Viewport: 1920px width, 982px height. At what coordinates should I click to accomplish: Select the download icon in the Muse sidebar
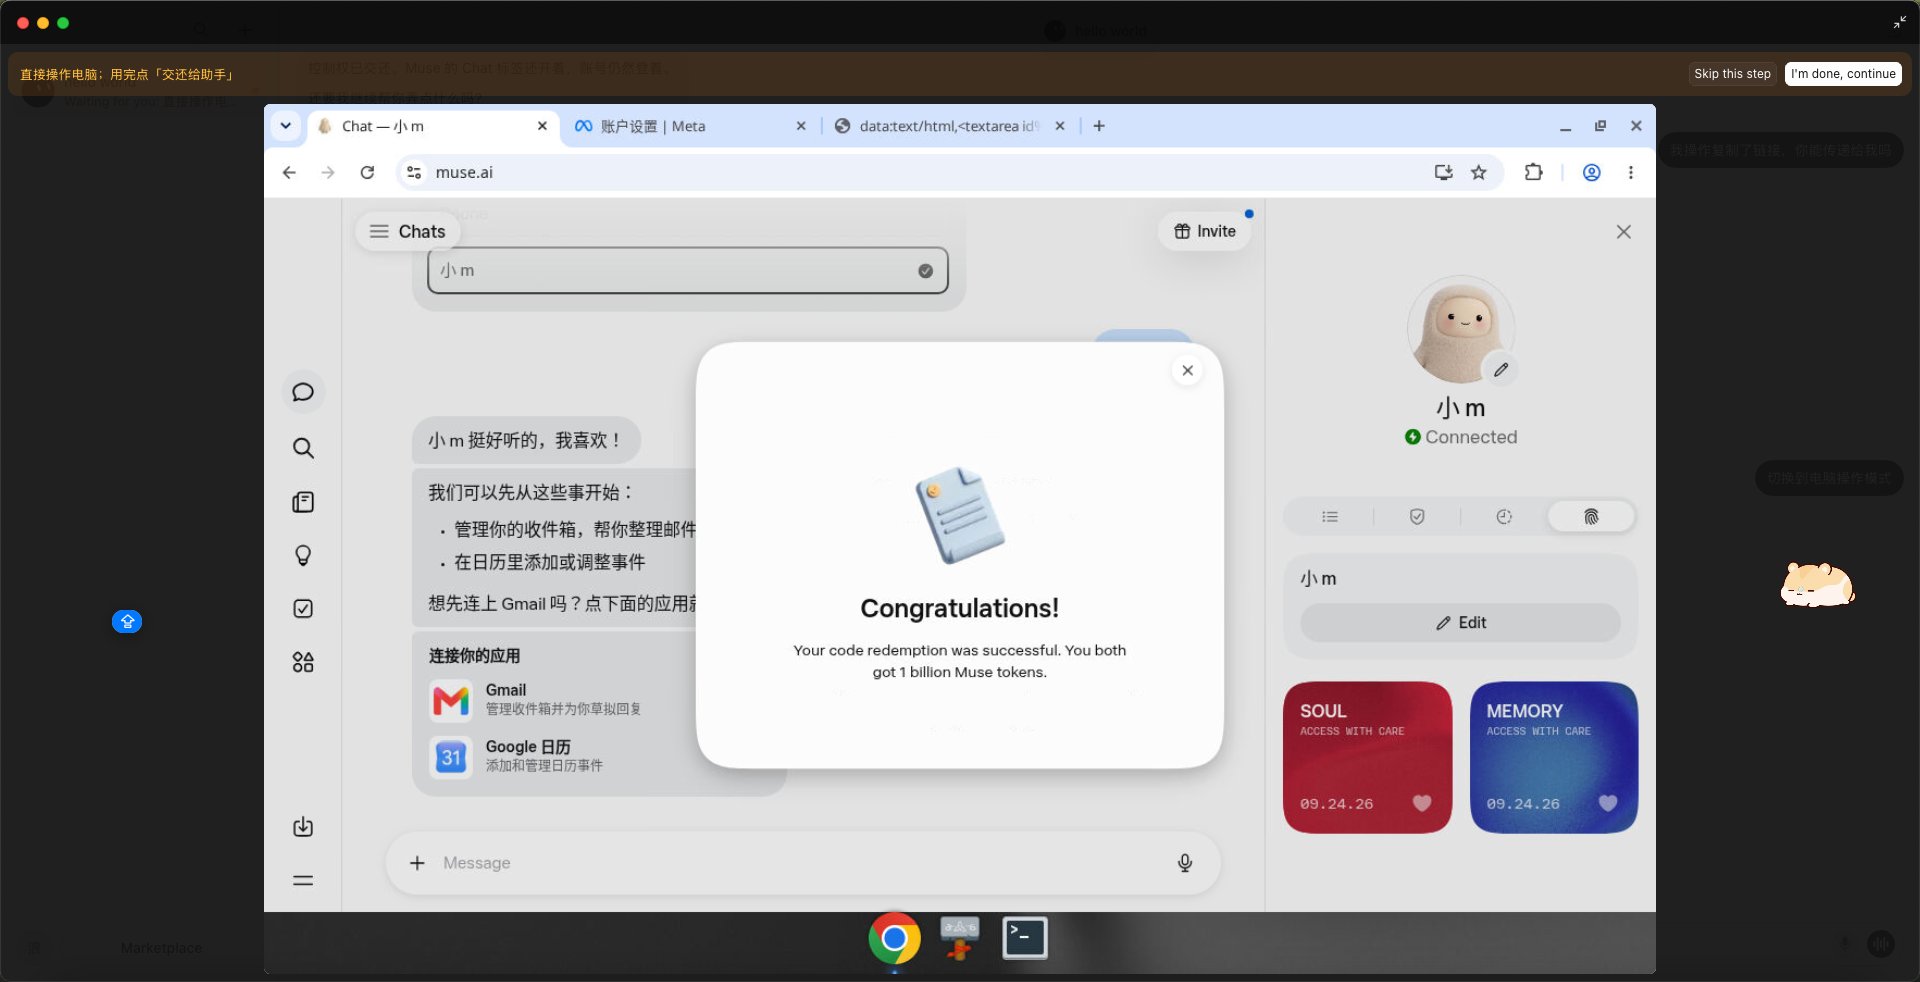(303, 827)
